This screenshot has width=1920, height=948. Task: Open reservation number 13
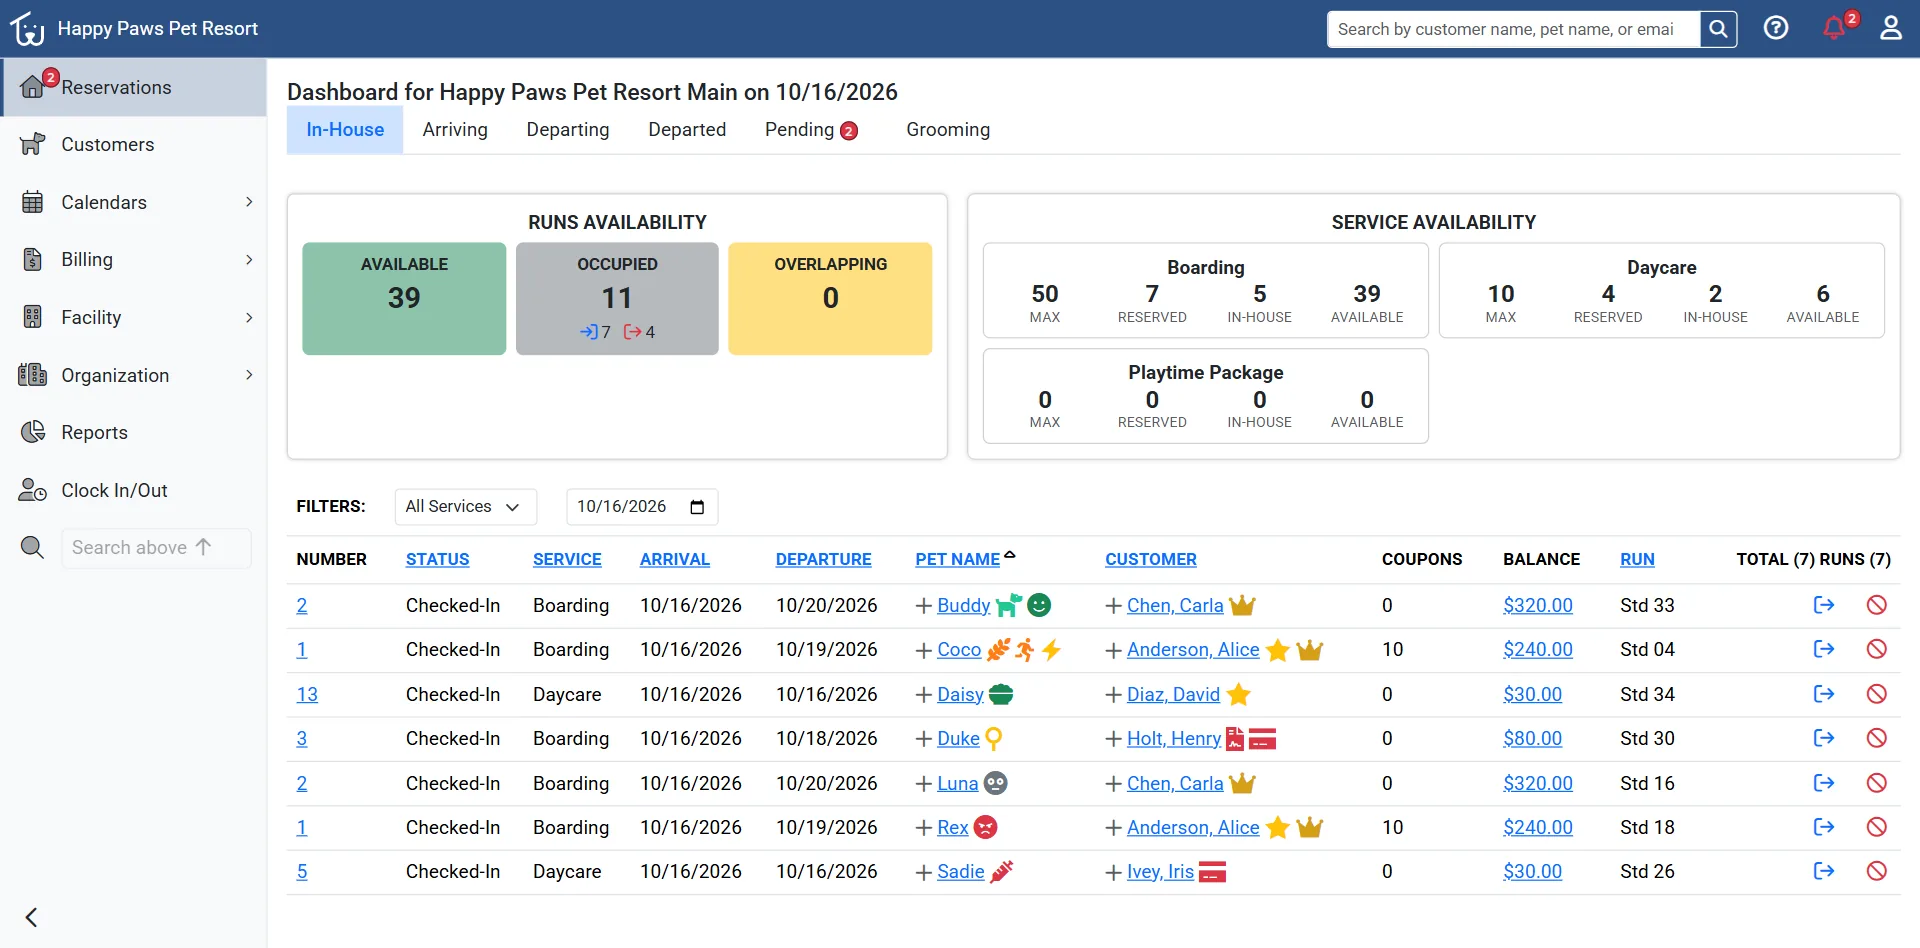click(x=307, y=695)
